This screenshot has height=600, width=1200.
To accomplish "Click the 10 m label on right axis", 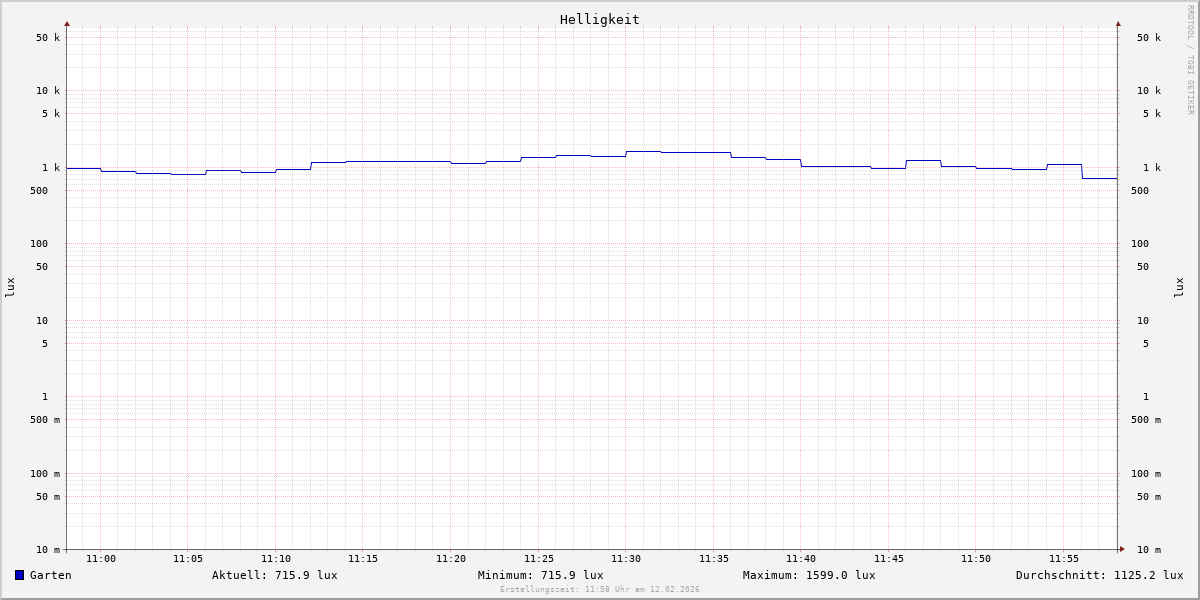I will point(1148,550).
